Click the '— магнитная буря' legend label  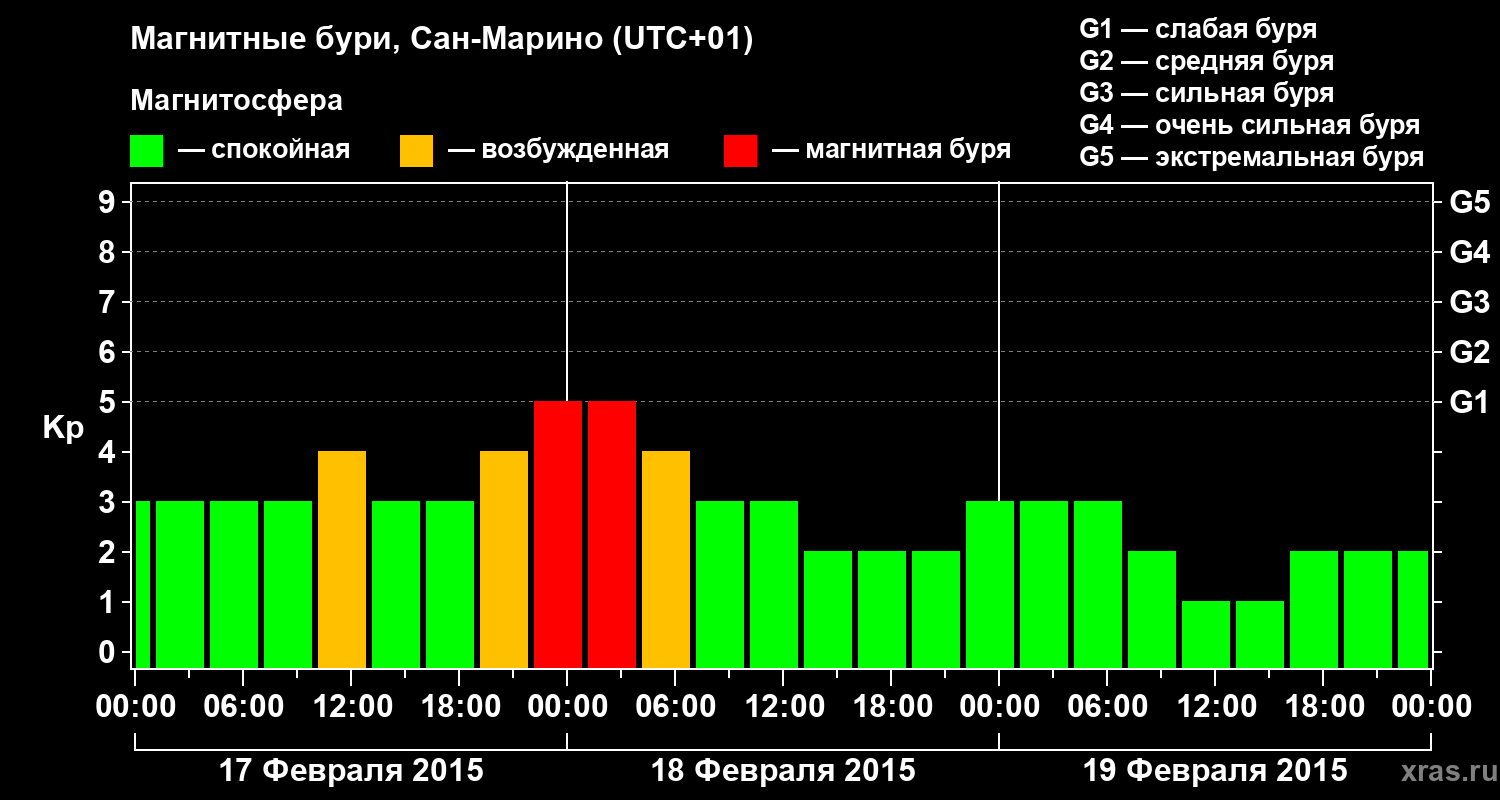(x=891, y=151)
